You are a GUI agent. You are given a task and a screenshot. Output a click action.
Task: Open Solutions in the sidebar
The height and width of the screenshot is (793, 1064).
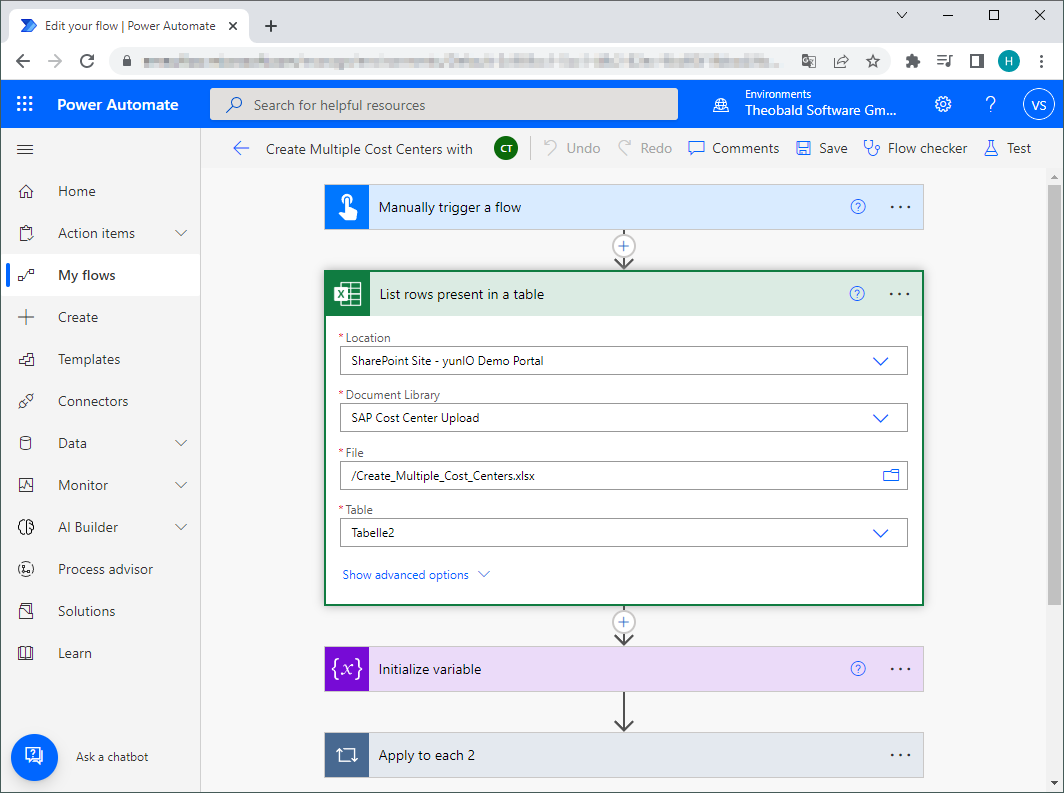(100, 611)
